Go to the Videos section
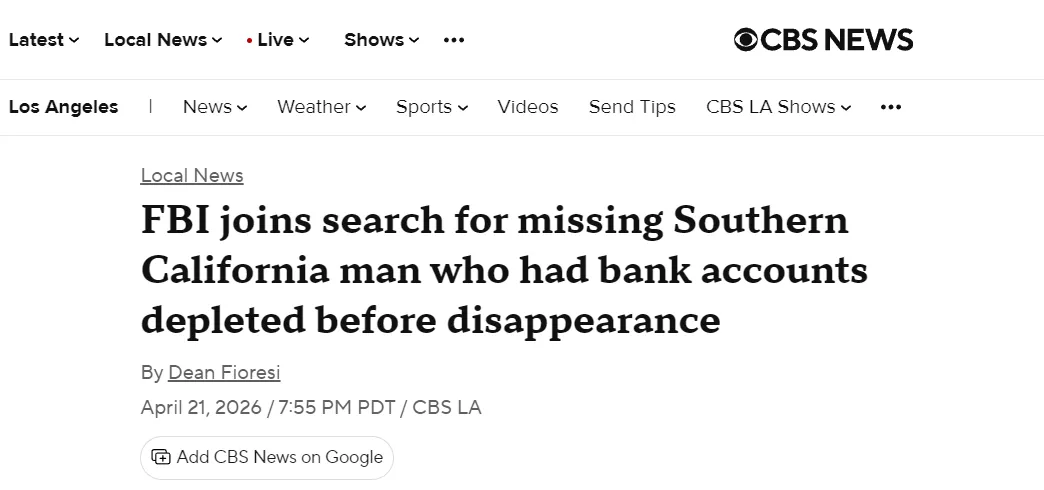The height and width of the screenshot is (490, 1044). click(x=528, y=107)
